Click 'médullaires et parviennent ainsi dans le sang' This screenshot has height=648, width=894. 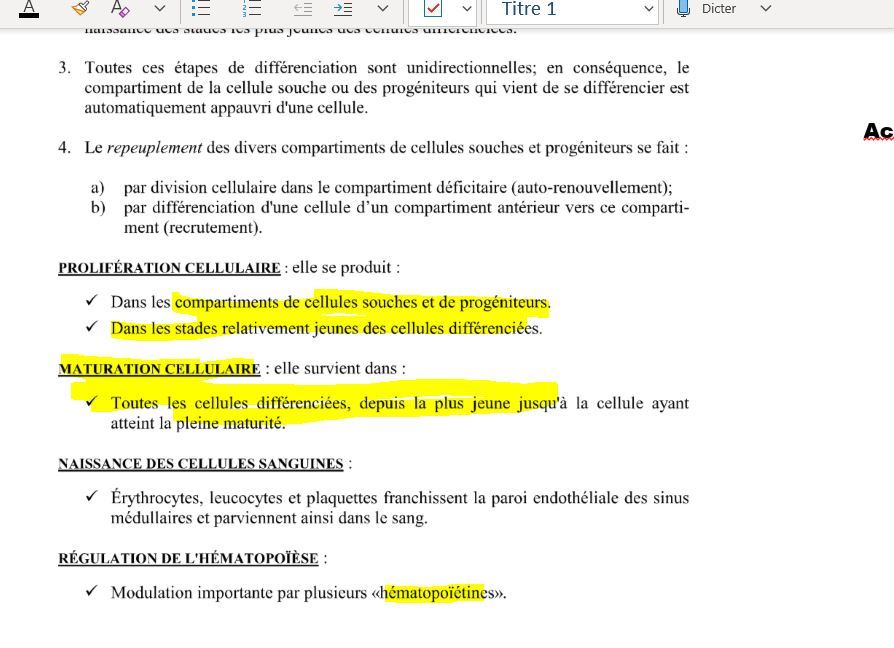(x=269, y=518)
